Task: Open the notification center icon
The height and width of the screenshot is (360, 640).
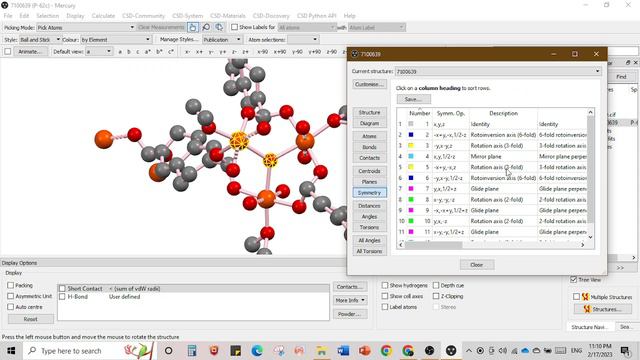Action: (x=625, y=351)
